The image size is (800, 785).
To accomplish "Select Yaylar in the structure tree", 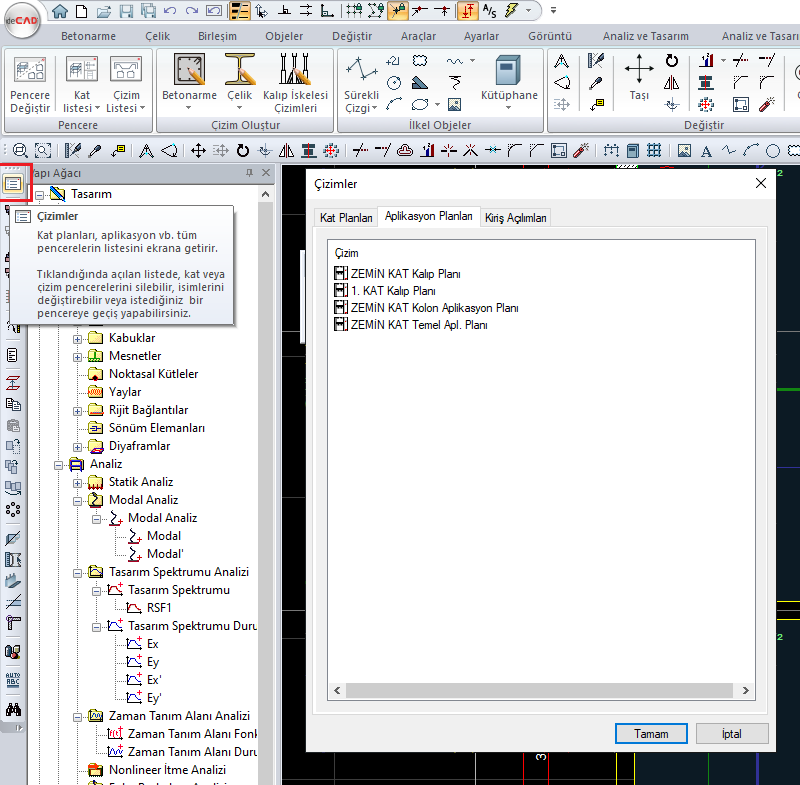I will pyautogui.click(x=125, y=392).
